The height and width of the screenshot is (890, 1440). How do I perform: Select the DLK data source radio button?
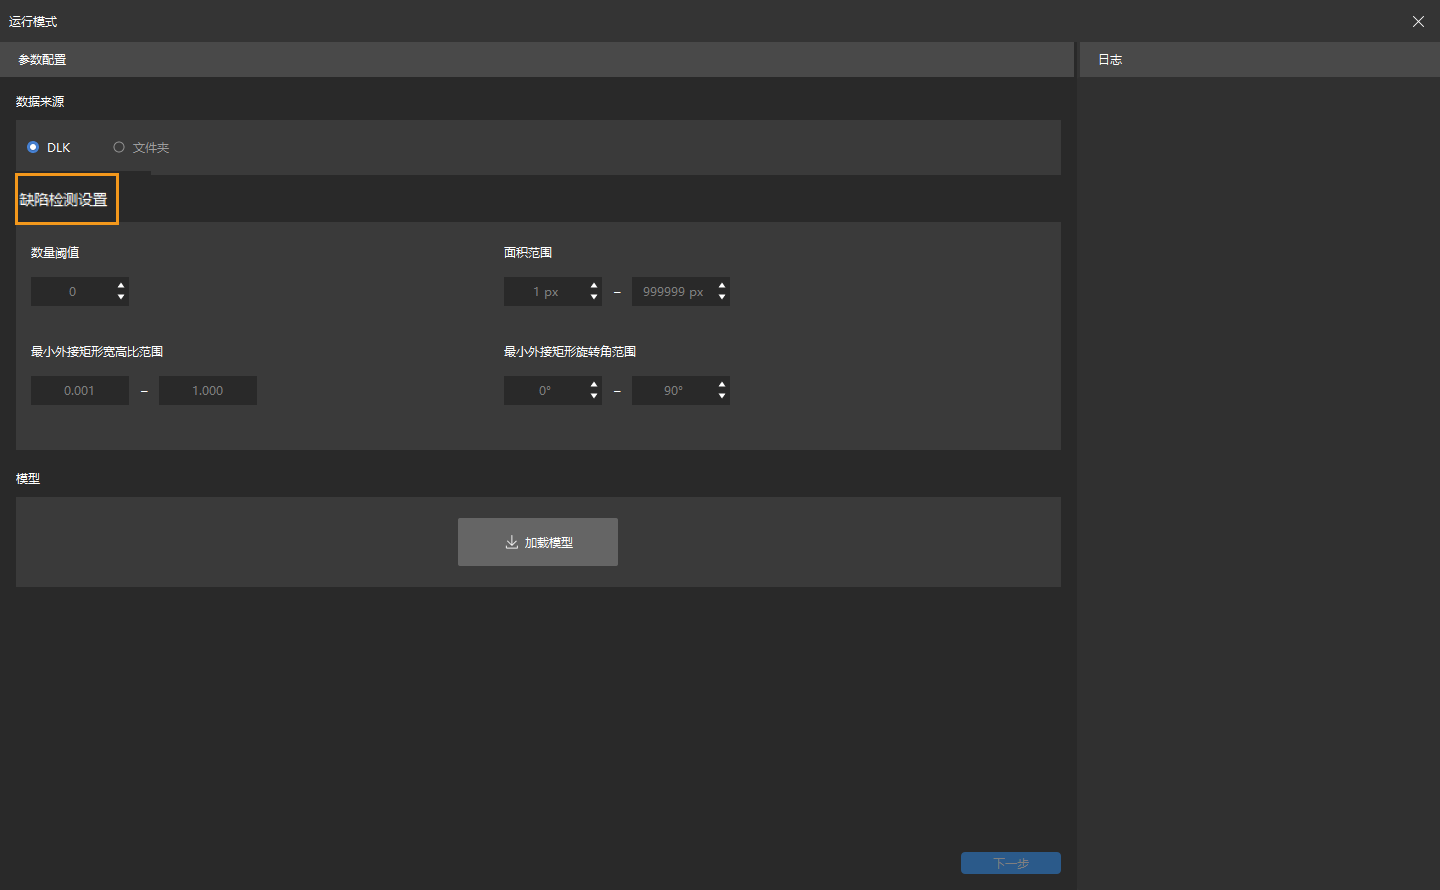(x=33, y=147)
